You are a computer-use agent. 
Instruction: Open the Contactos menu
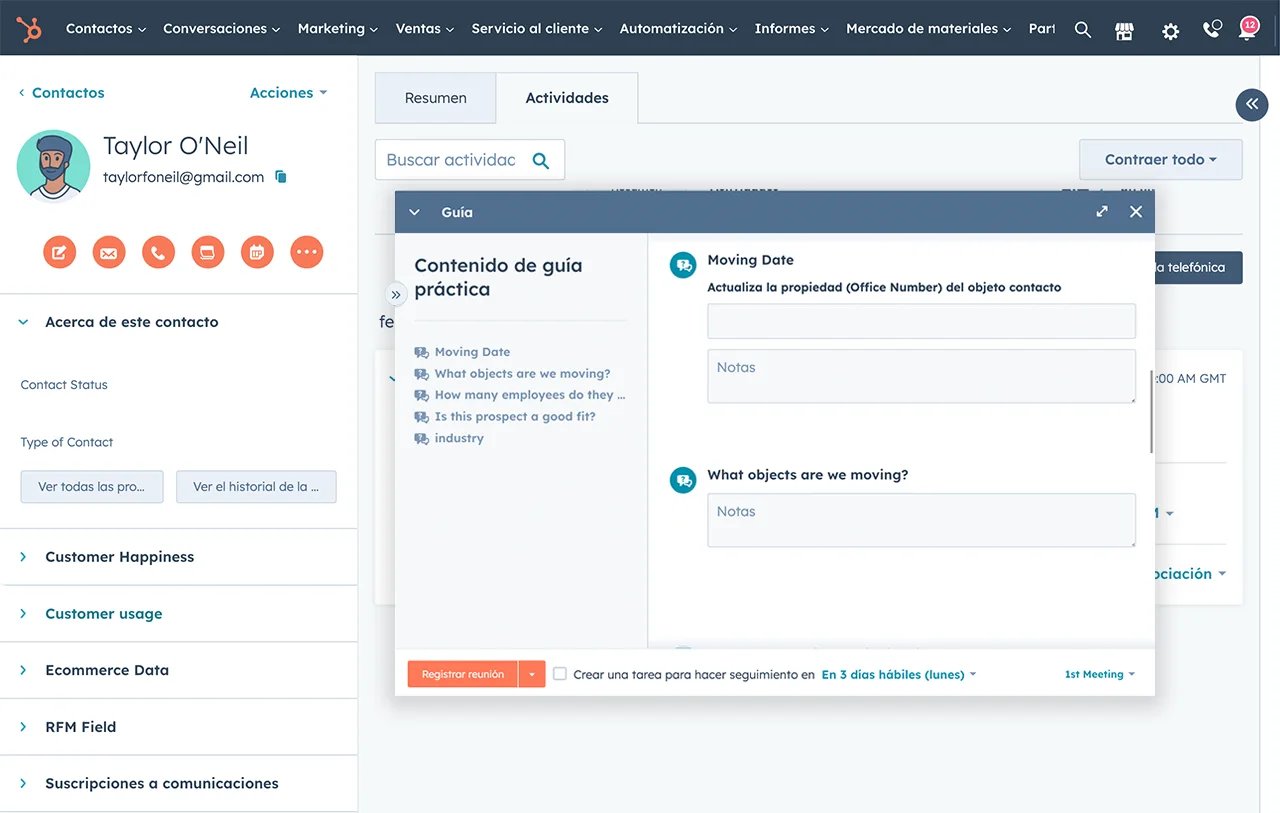106,29
